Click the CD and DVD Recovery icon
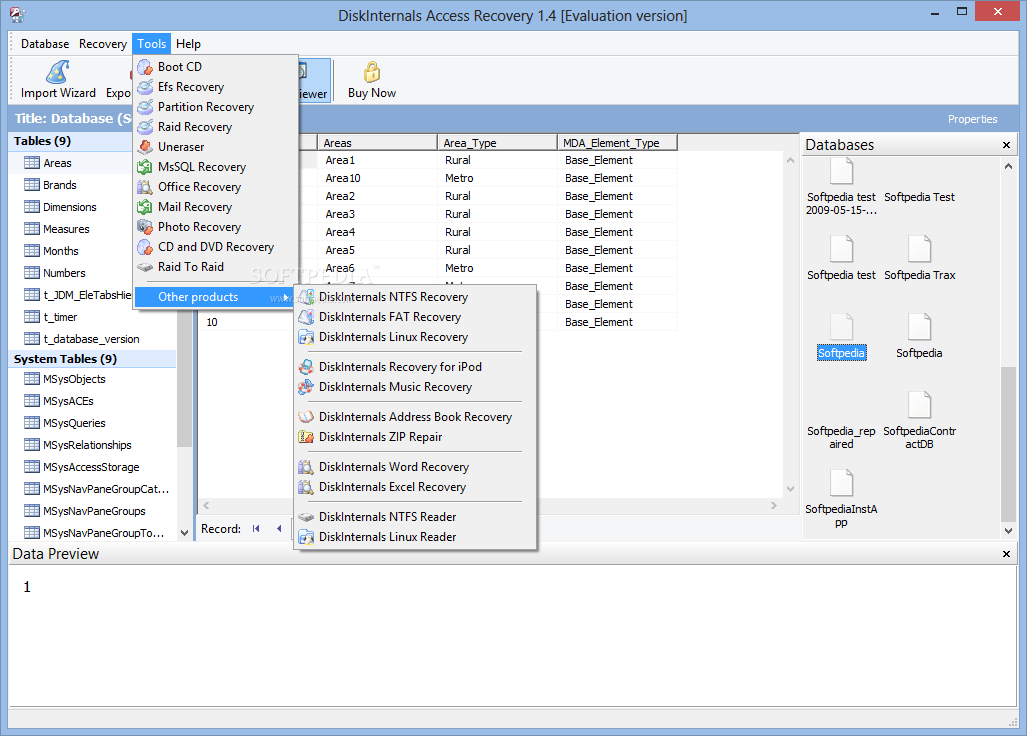Image resolution: width=1027 pixels, height=736 pixels. [145, 247]
